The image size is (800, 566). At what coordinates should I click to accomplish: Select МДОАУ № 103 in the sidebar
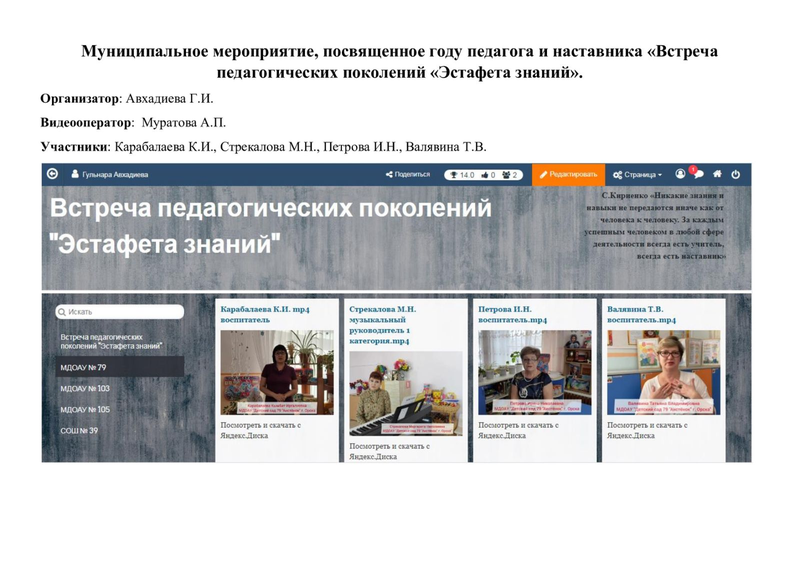click(85, 388)
